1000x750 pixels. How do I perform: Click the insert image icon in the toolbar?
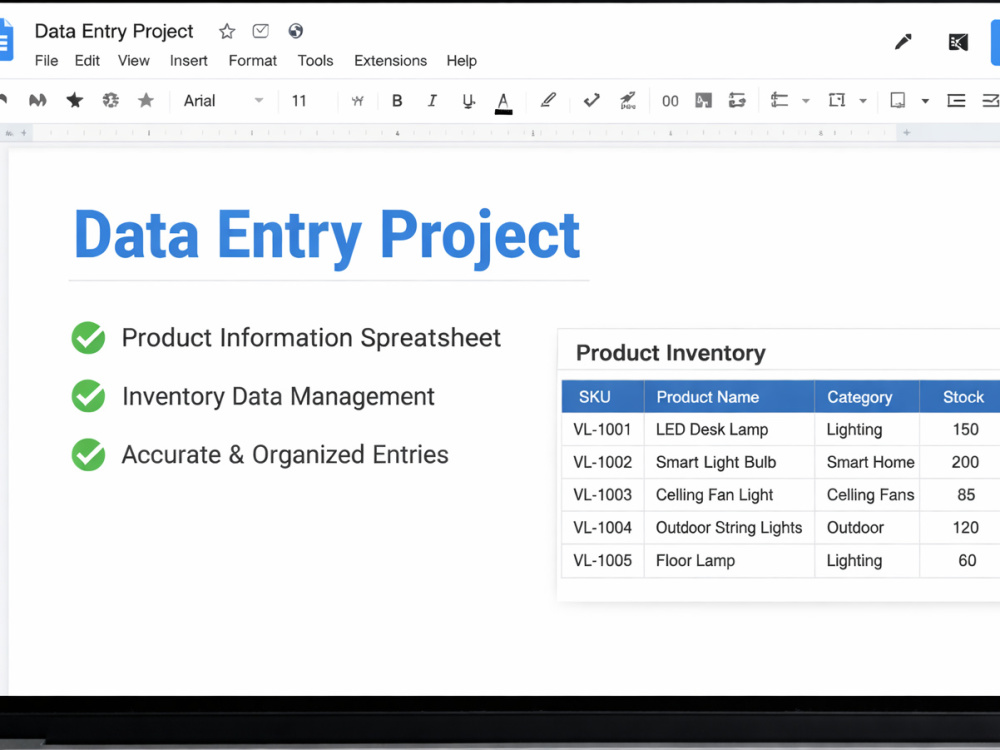pos(703,101)
